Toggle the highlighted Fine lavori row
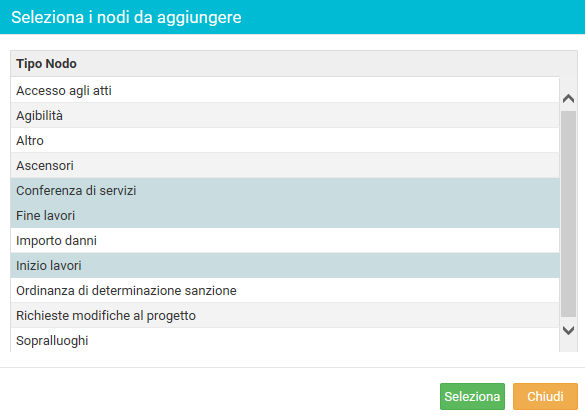The width and height of the screenshot is (585, 419). pos(285,215)
